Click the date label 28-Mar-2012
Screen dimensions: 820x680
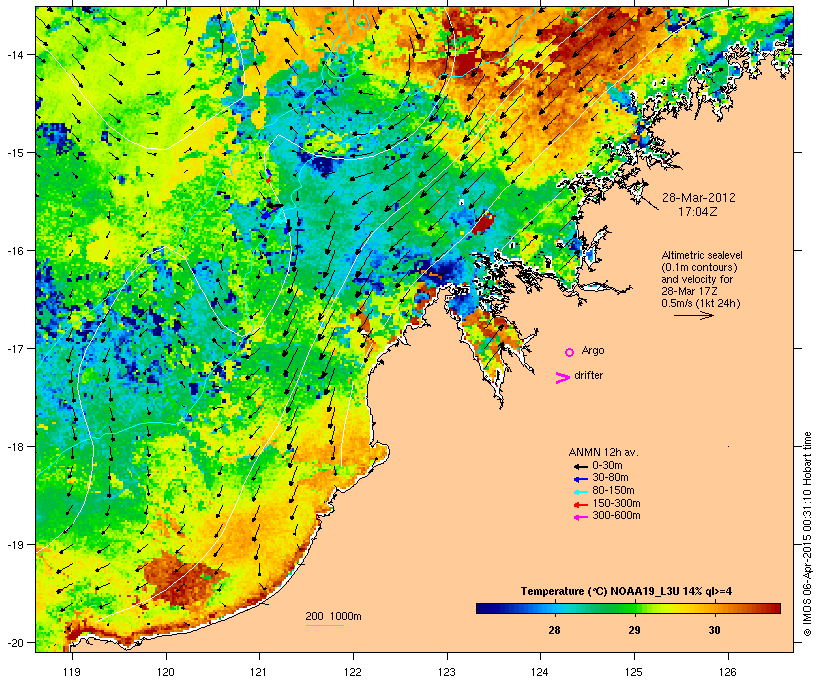[698, 198]
